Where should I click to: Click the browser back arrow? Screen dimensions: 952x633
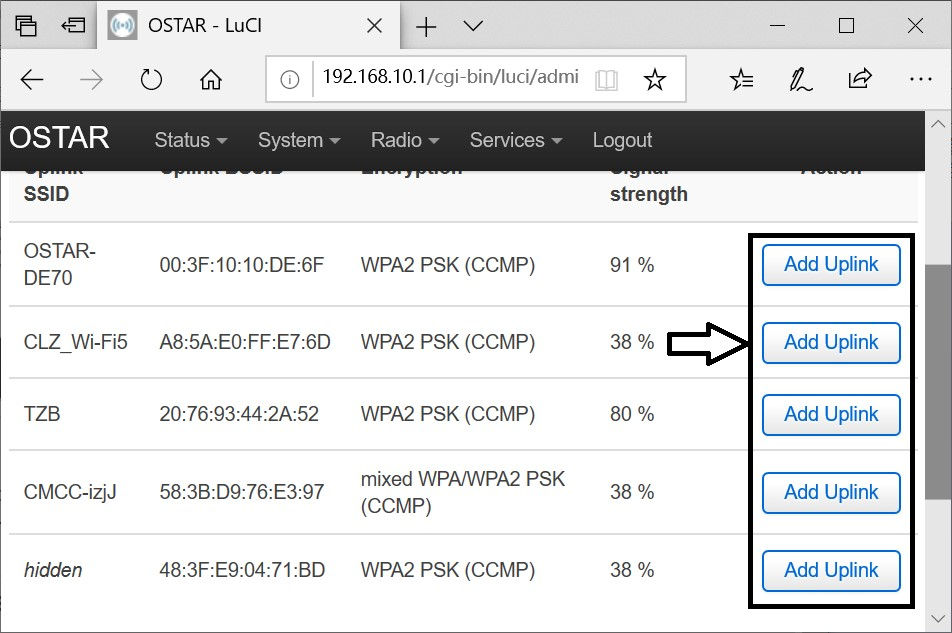click(32, 80)
